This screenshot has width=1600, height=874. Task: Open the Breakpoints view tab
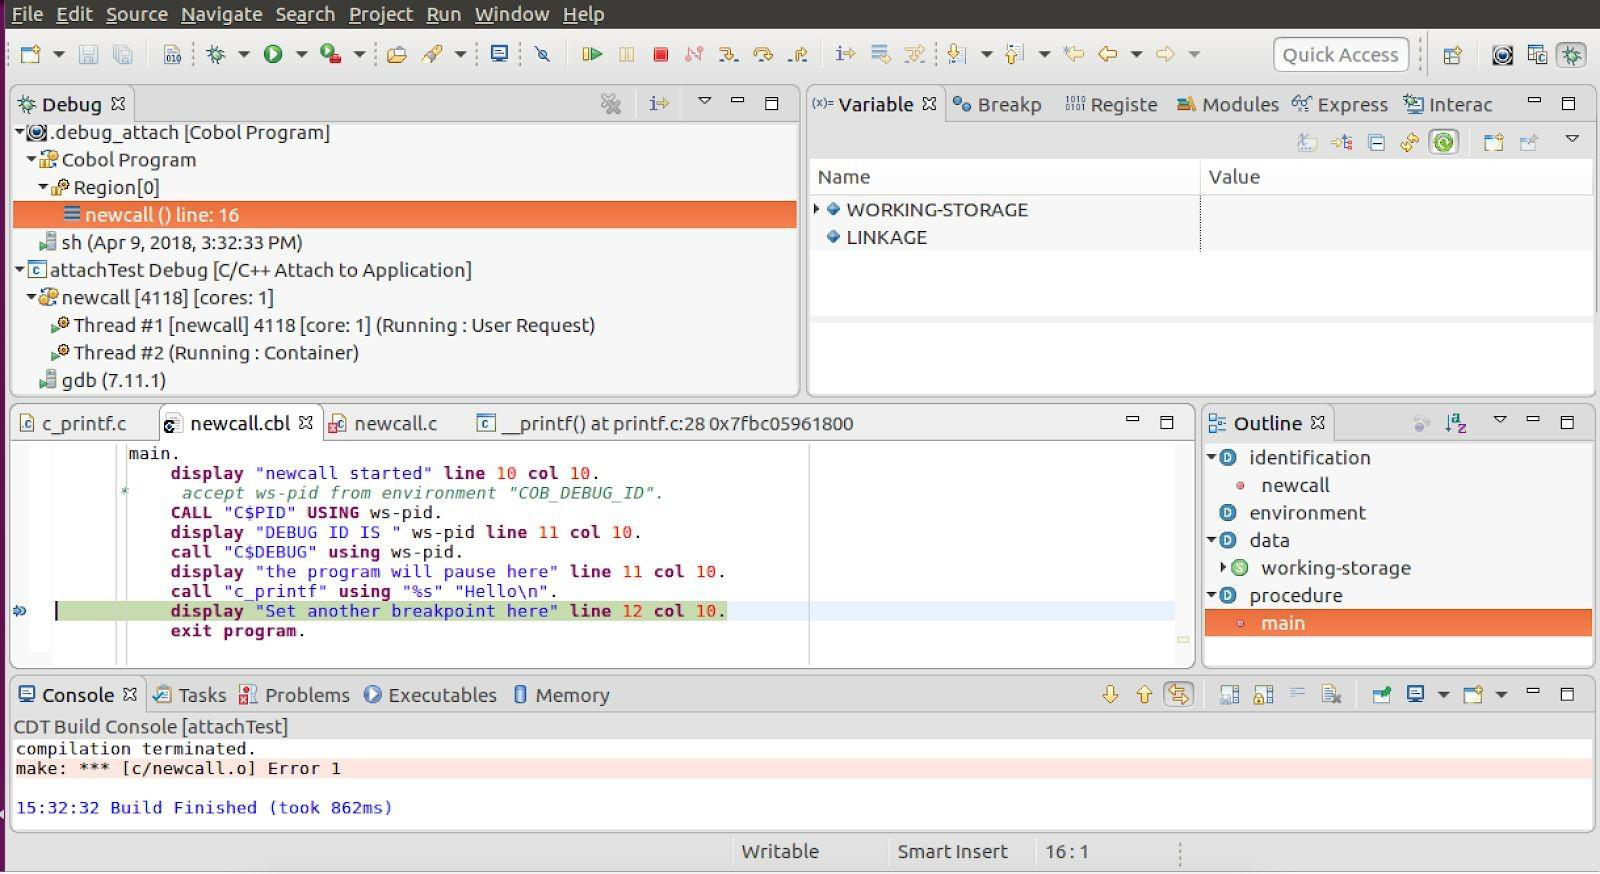coord(1000,105)
